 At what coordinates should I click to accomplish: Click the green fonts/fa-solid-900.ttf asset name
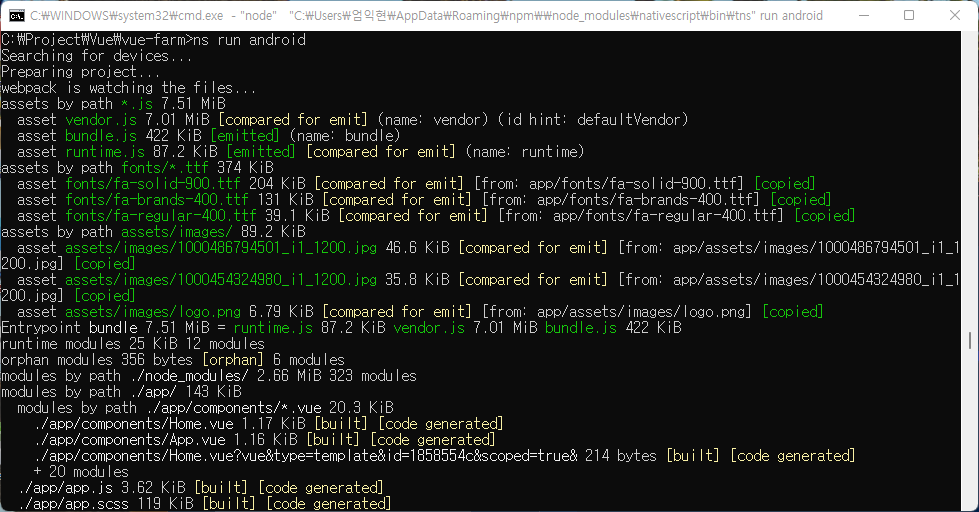154,184
